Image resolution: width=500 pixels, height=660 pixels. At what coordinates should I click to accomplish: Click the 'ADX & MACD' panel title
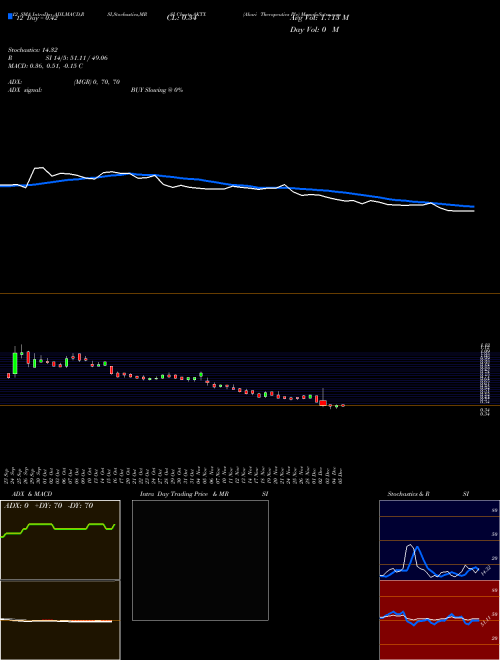click(32, 494)
